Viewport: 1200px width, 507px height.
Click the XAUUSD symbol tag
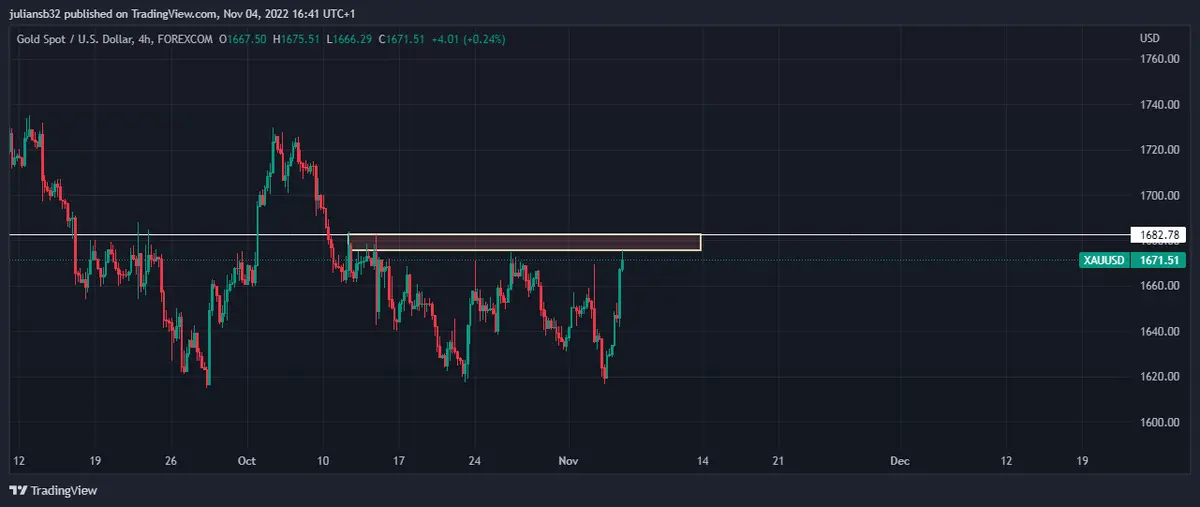point(1104,260)
